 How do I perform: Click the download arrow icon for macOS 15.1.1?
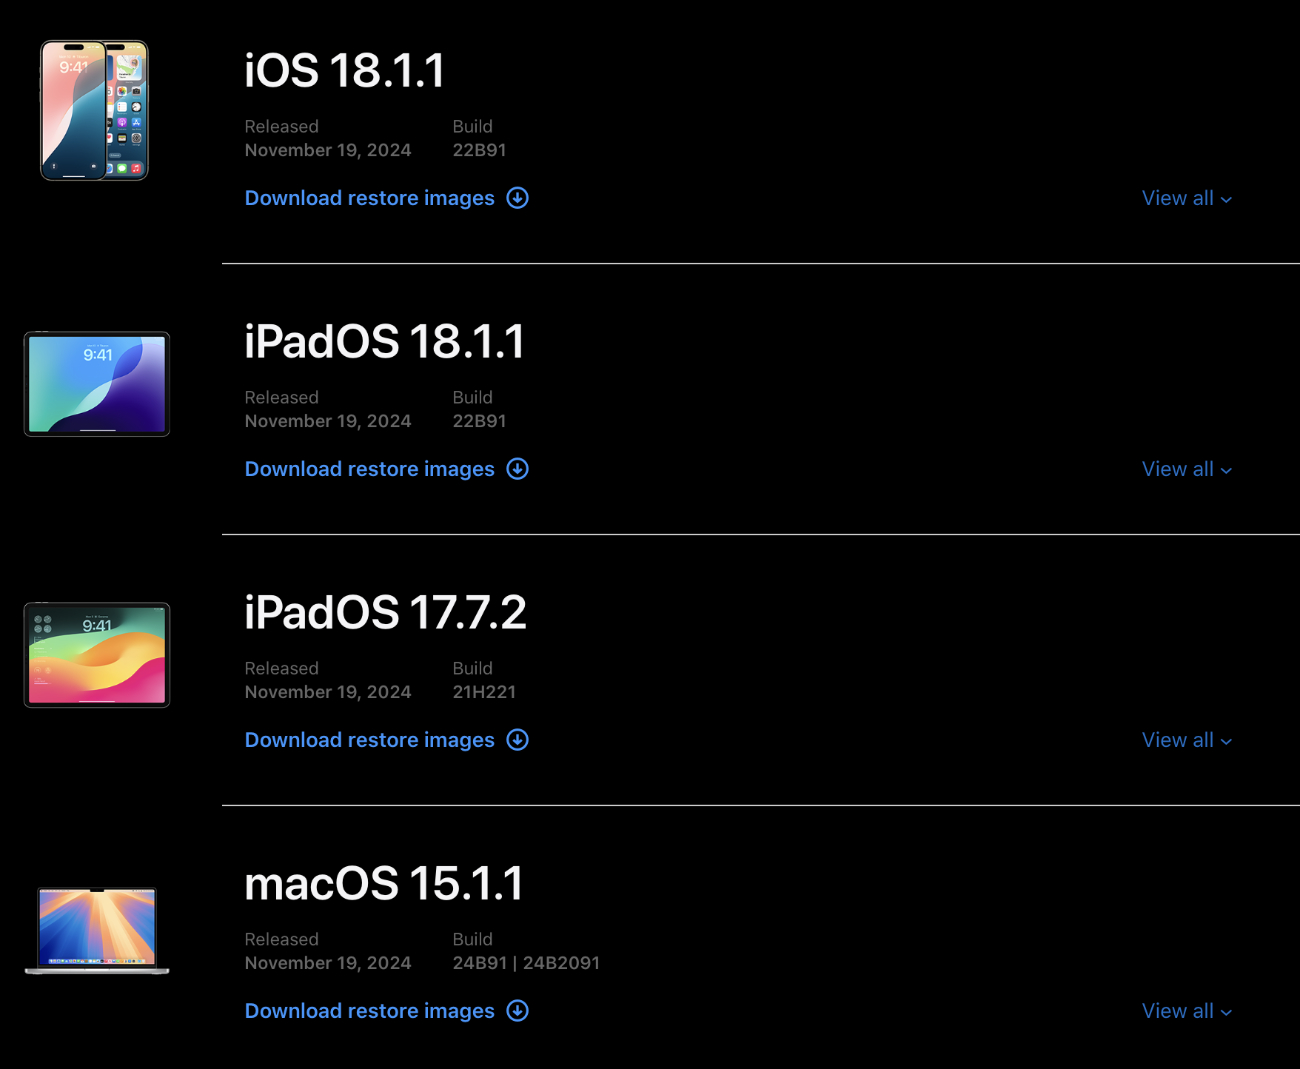517,1011
